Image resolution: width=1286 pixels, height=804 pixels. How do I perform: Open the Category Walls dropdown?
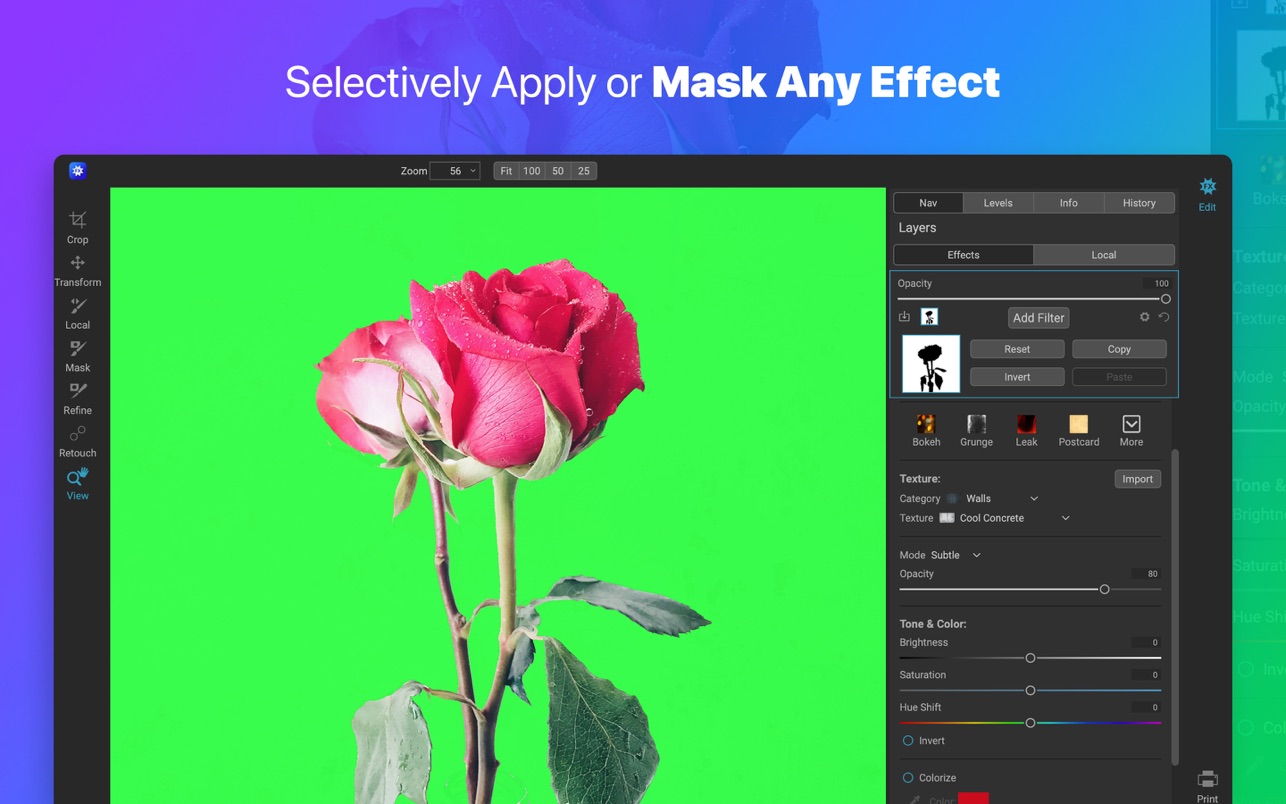(1002, 499)
